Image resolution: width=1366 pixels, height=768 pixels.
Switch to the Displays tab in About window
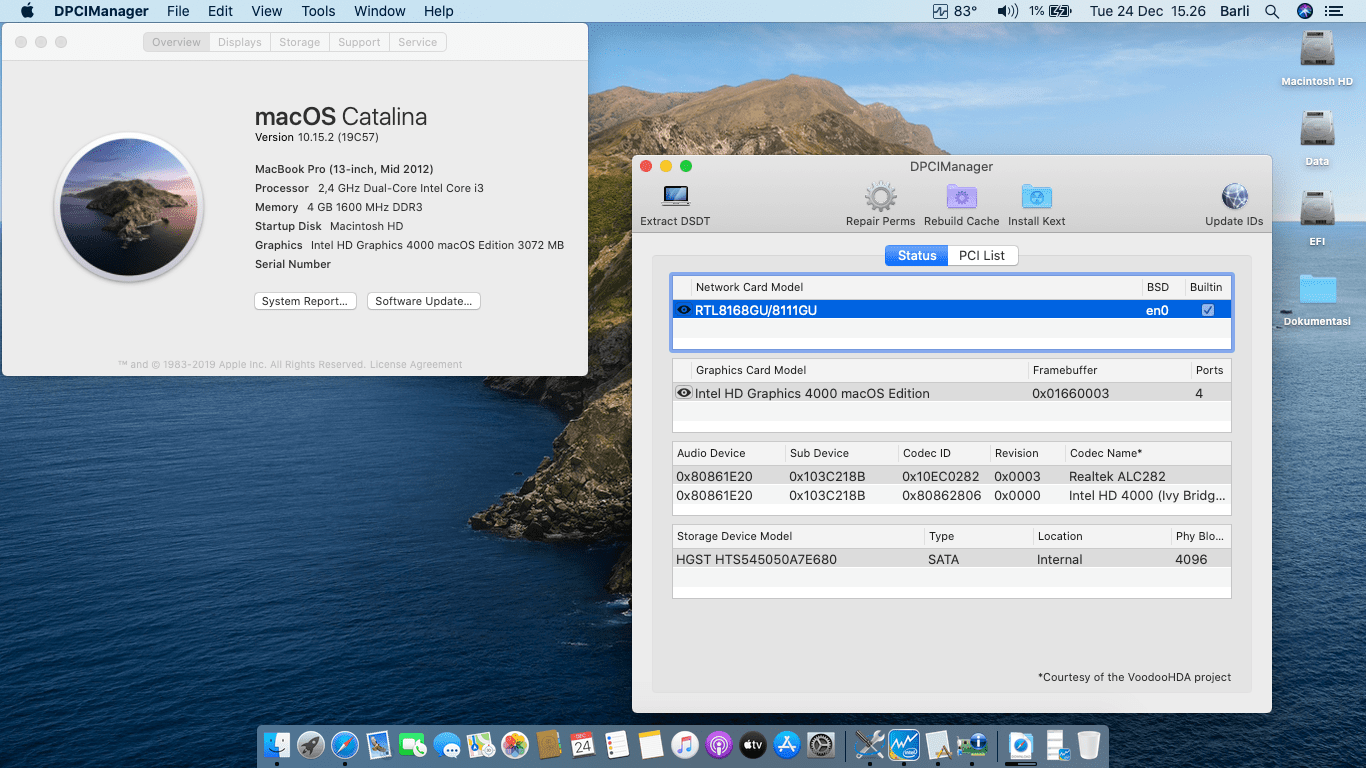tap(239, 42)
